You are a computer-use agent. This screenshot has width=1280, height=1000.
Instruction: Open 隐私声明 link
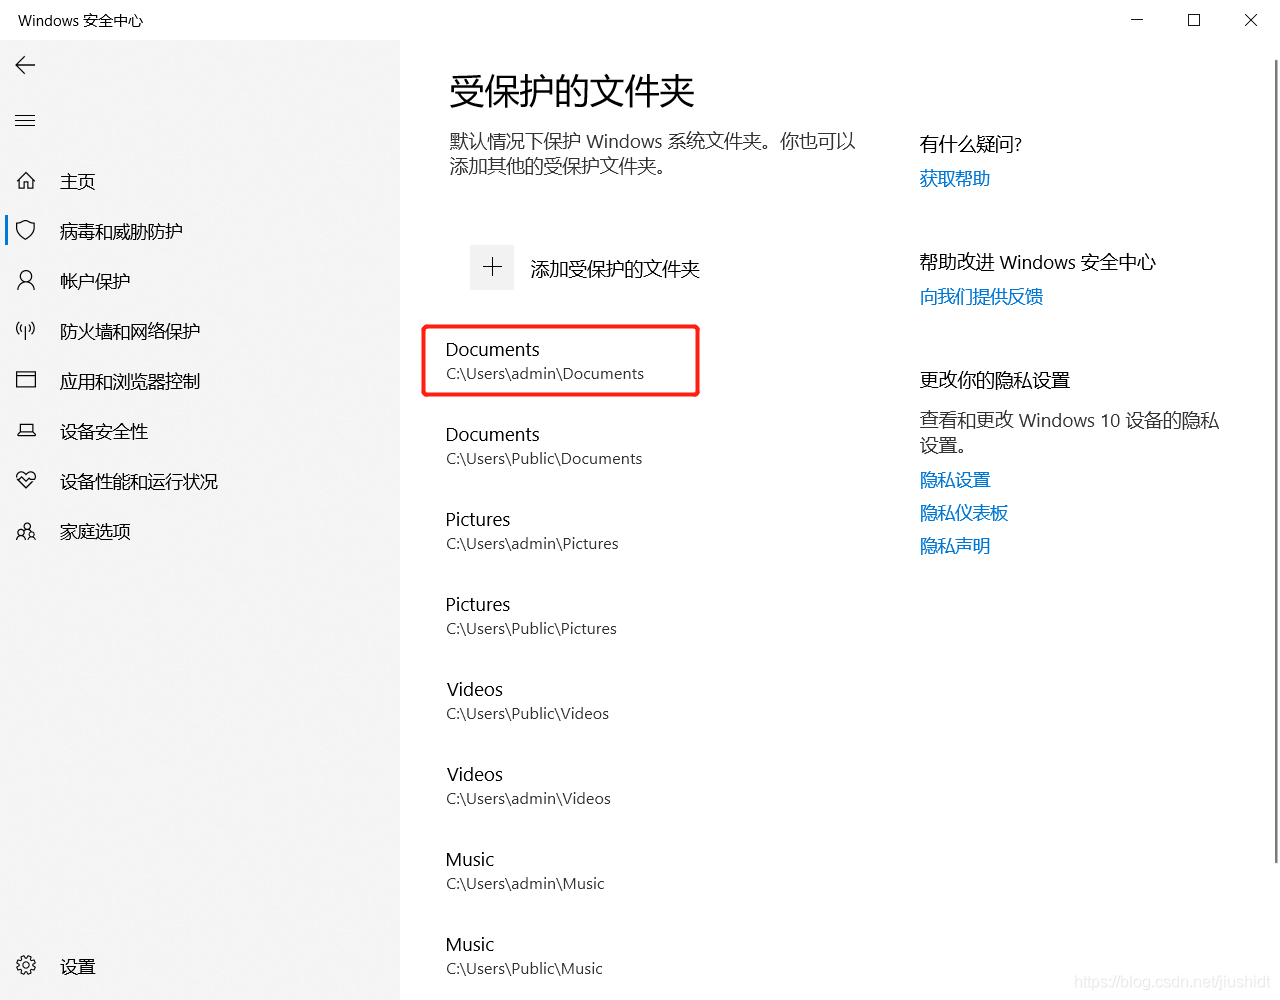click(x=955, y=546)
